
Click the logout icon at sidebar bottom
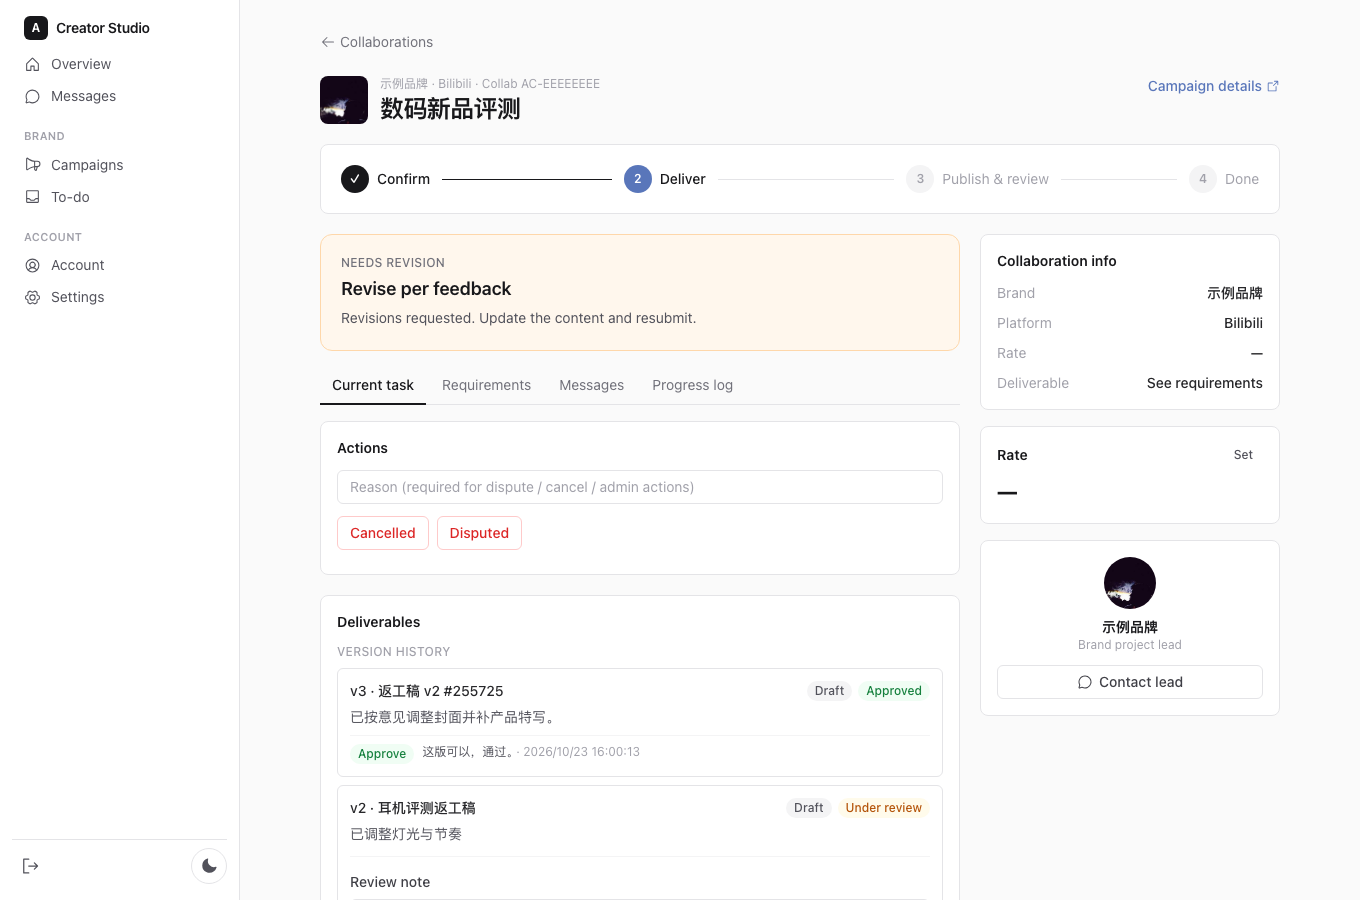click(x=31, y=866)
